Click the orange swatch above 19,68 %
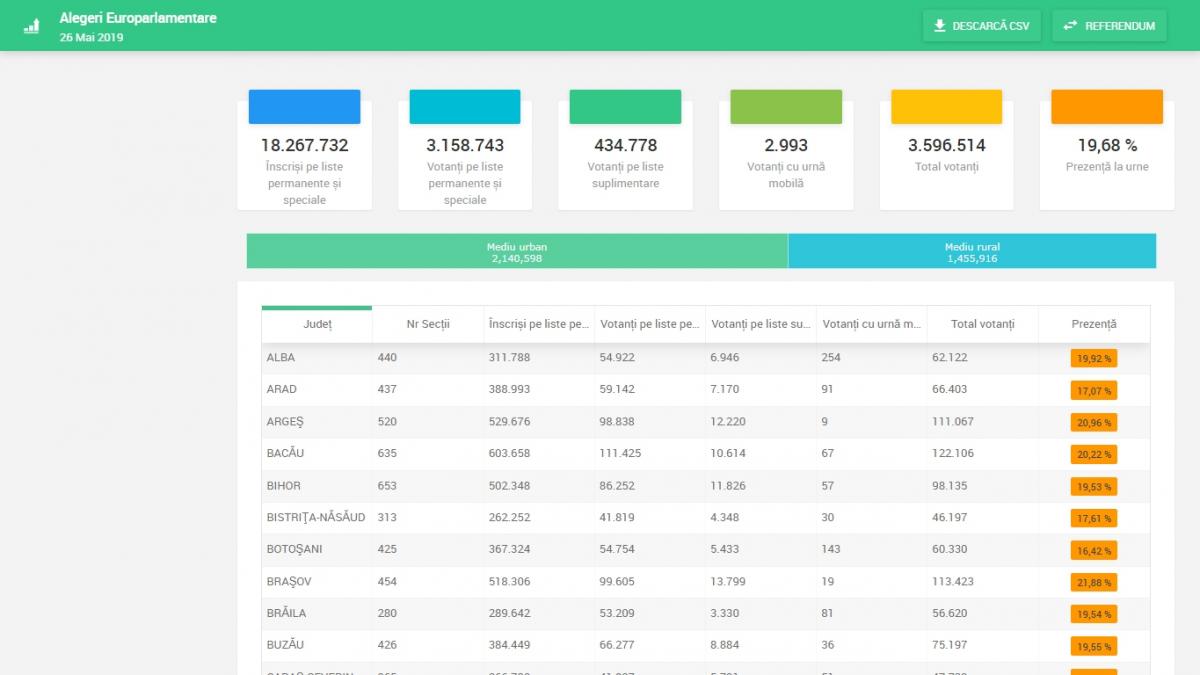This screenshot has height=675, width=1200. point(1107,107)
